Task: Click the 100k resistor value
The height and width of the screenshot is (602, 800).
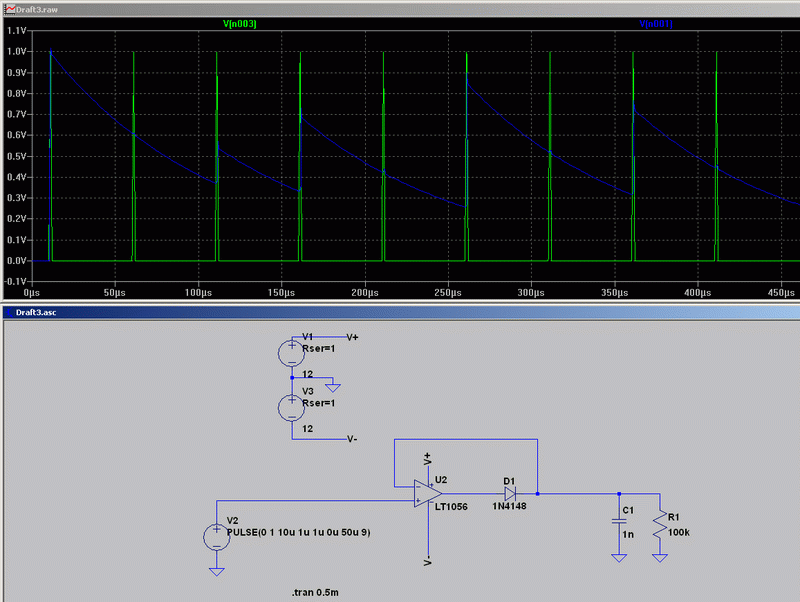Action: click(679, 532)
